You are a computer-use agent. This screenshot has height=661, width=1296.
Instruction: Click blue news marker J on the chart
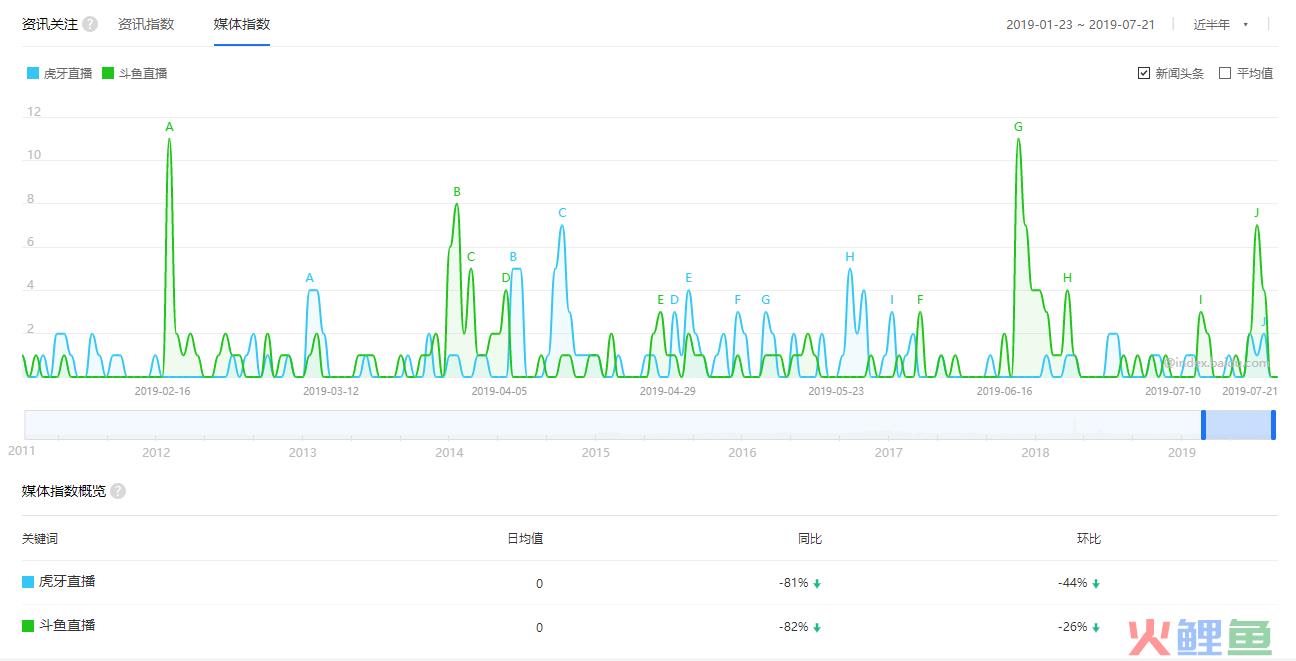pos(1263,322)
